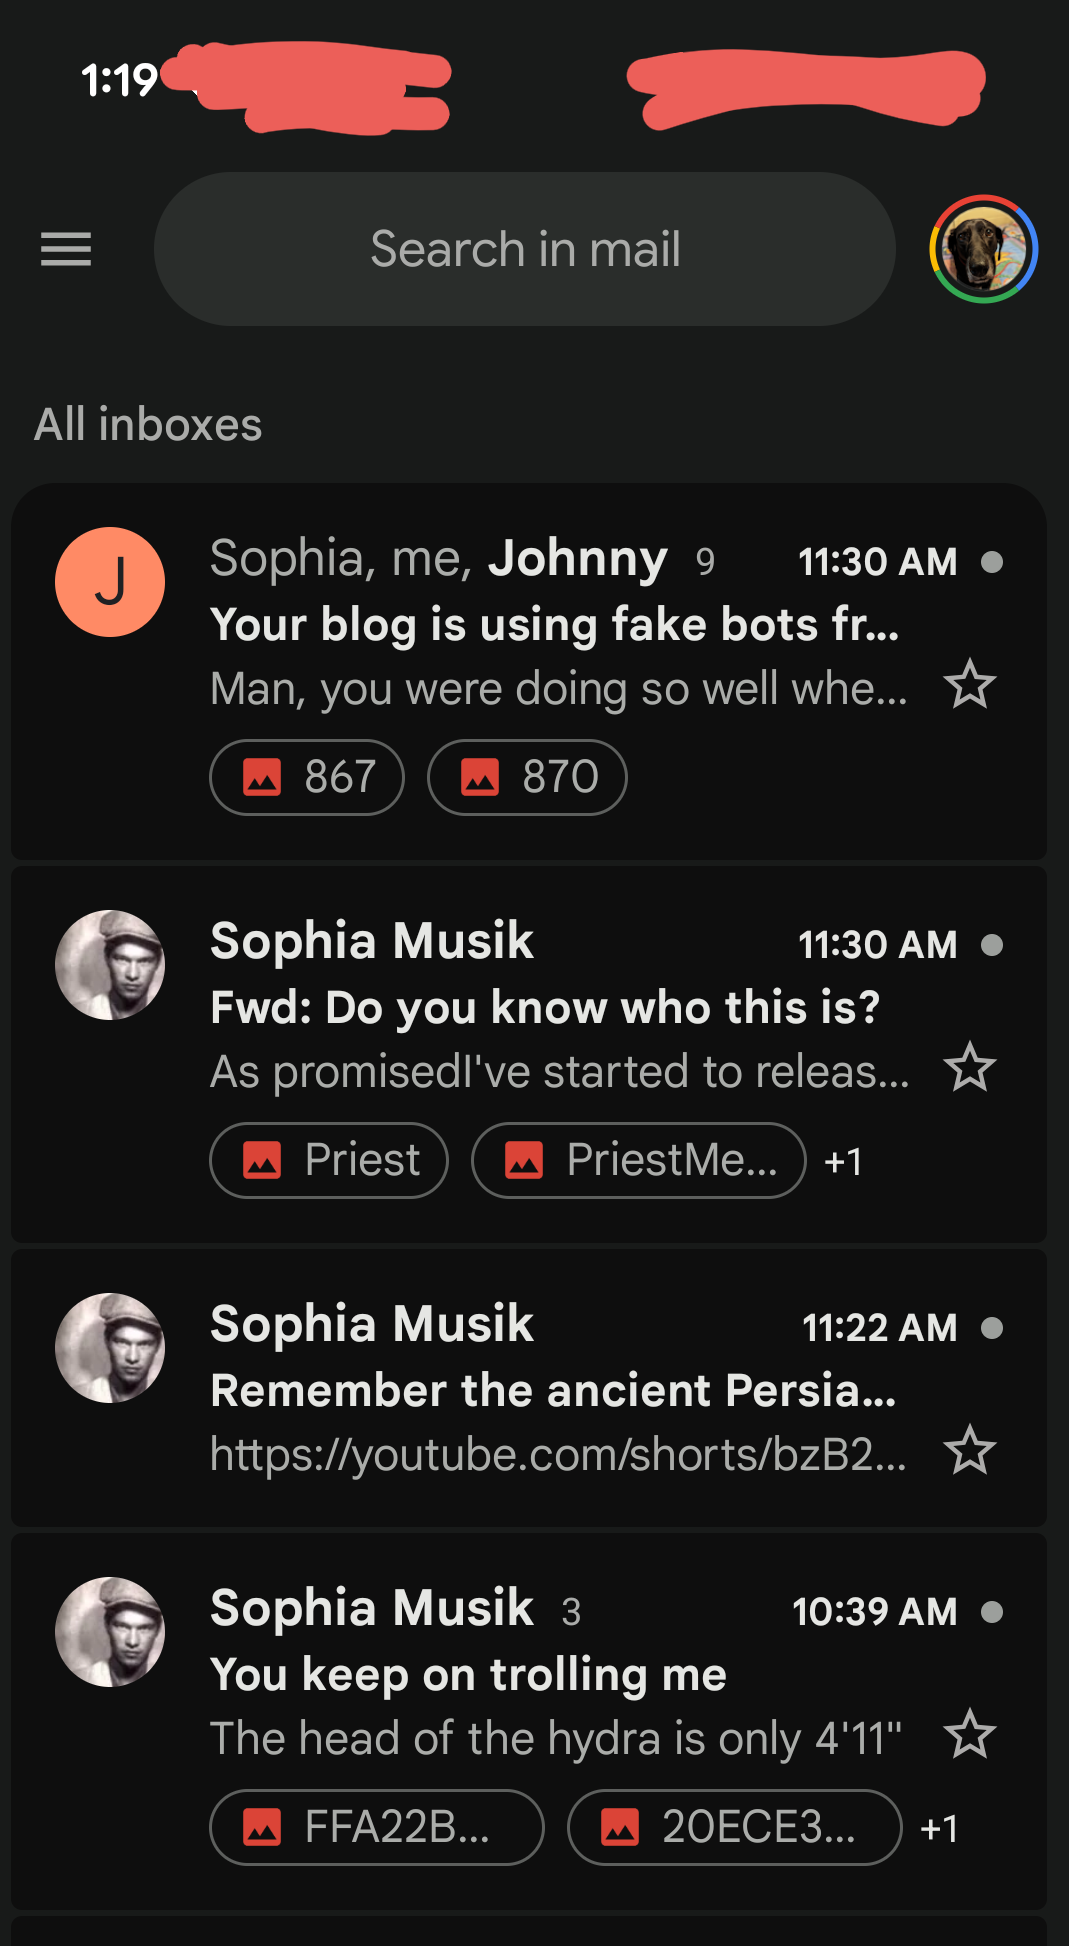Star the ancient Persia email
Image resolution: width=1069 pixels, height=1946 pixels.
click(x=969, y=1451)
